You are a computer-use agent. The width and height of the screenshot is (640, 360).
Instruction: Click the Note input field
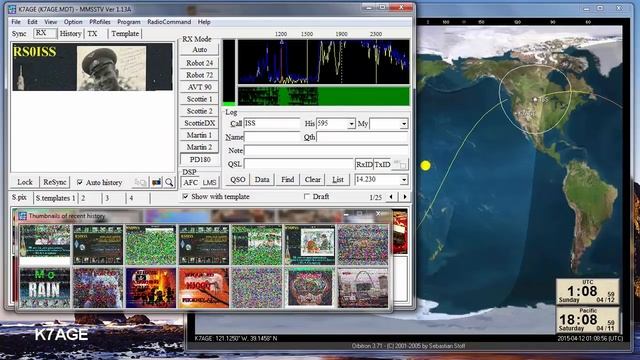point(326,151)
